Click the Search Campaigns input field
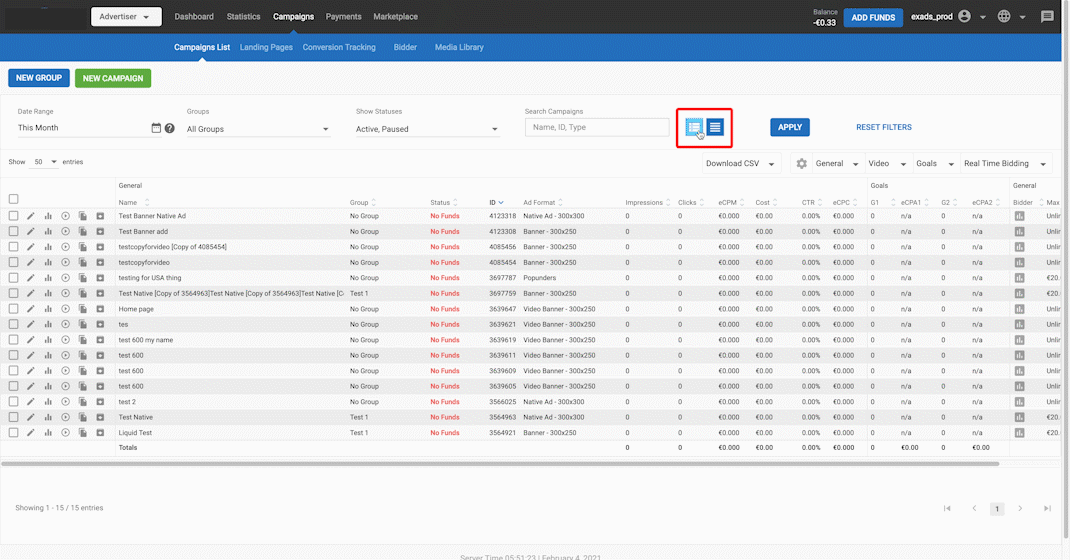Image resolution: width=1070 pixels, height=560 pixels. pyautogui.click(x=597, y=127)
